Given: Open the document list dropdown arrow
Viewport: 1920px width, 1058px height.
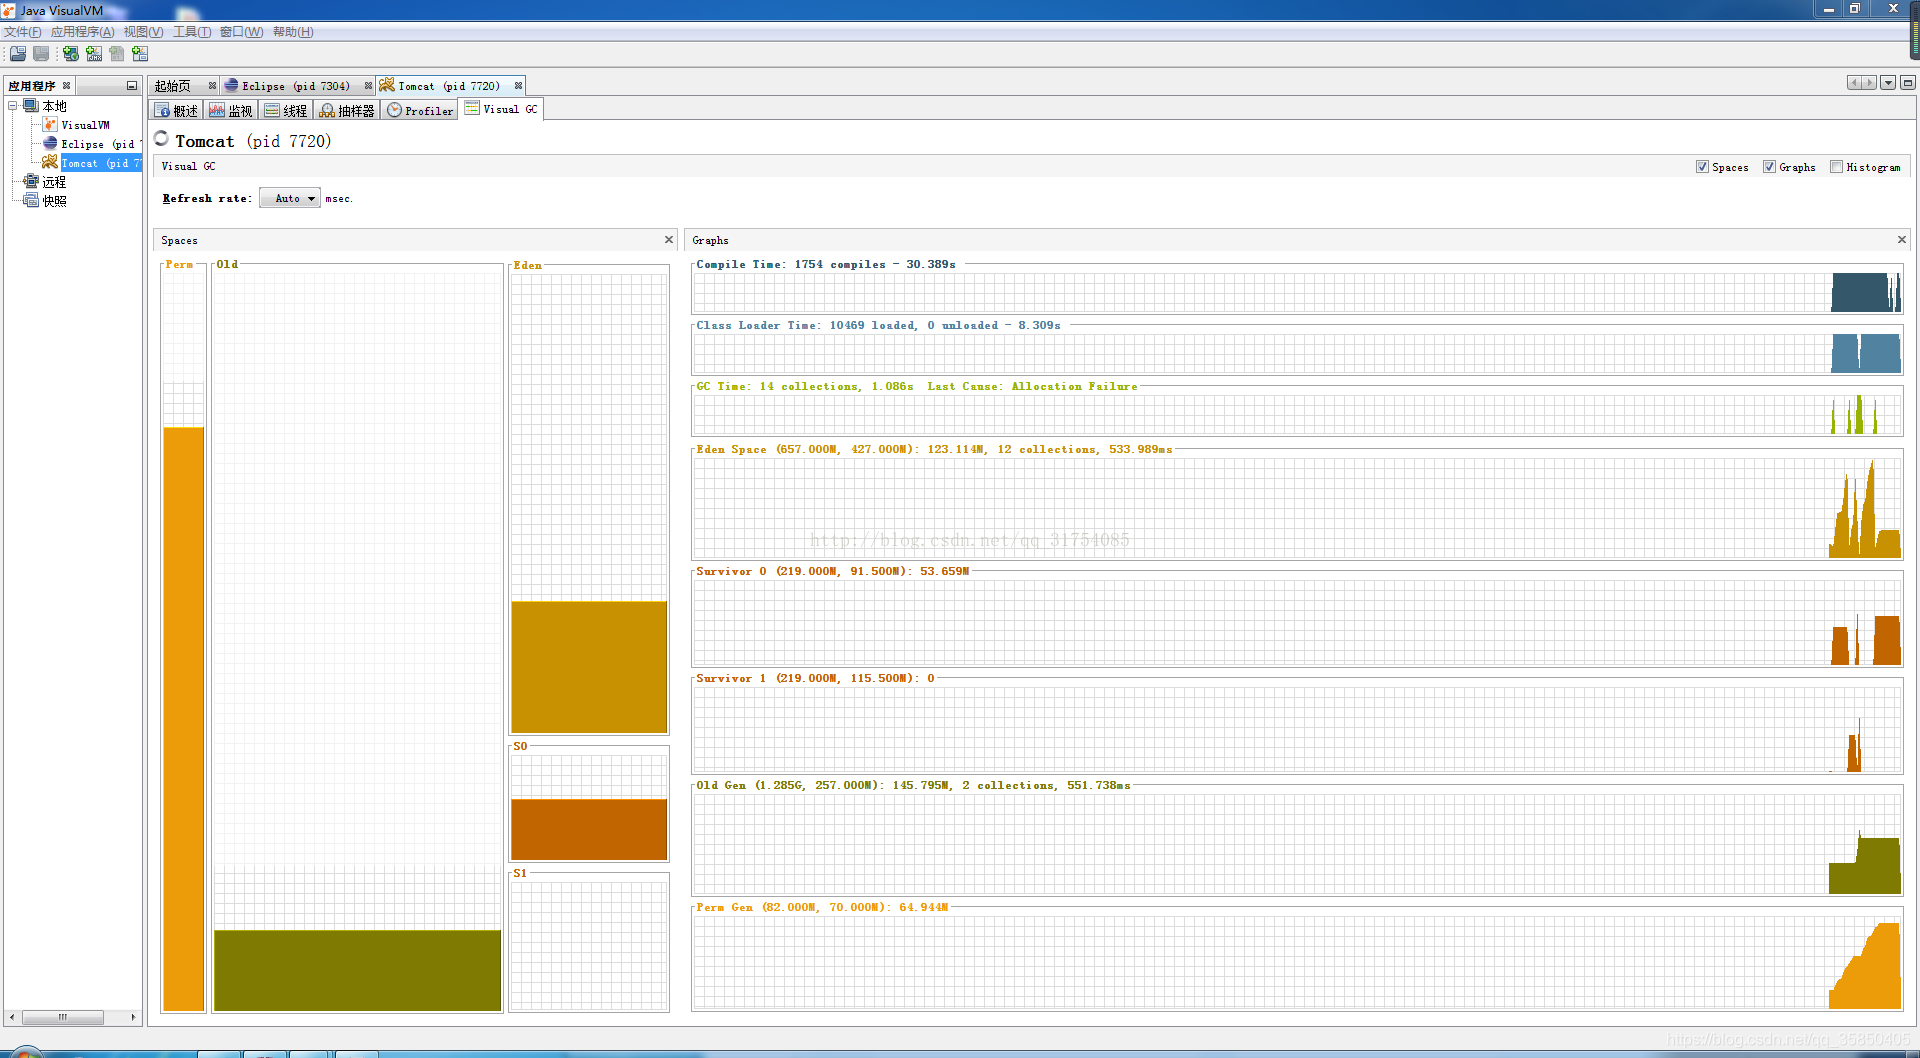Looking at the screenshot, I should [1888, 83].
